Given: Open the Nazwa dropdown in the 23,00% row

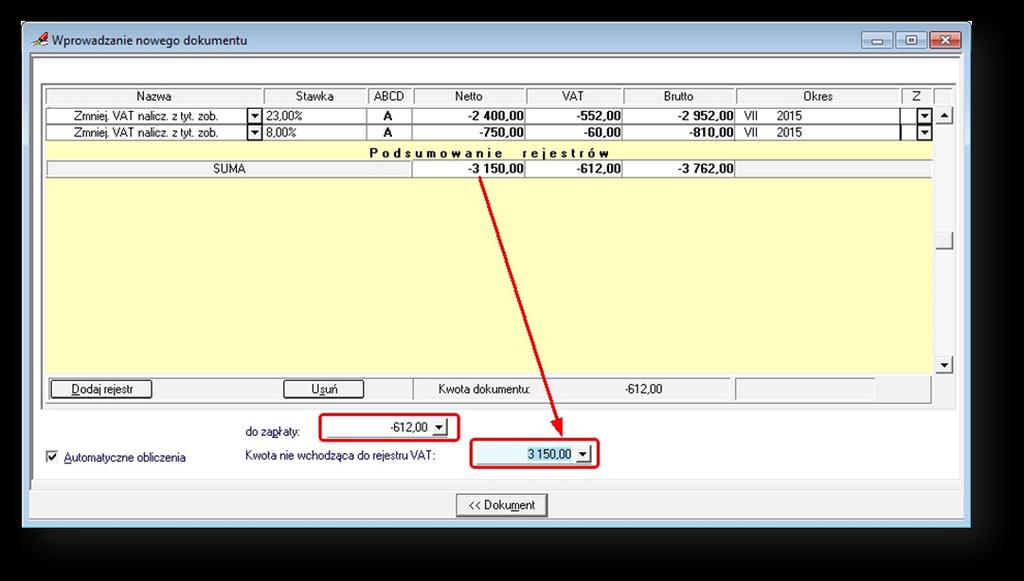Looking at the screenshot, I should pyautogui.click(x=255, y=116).
